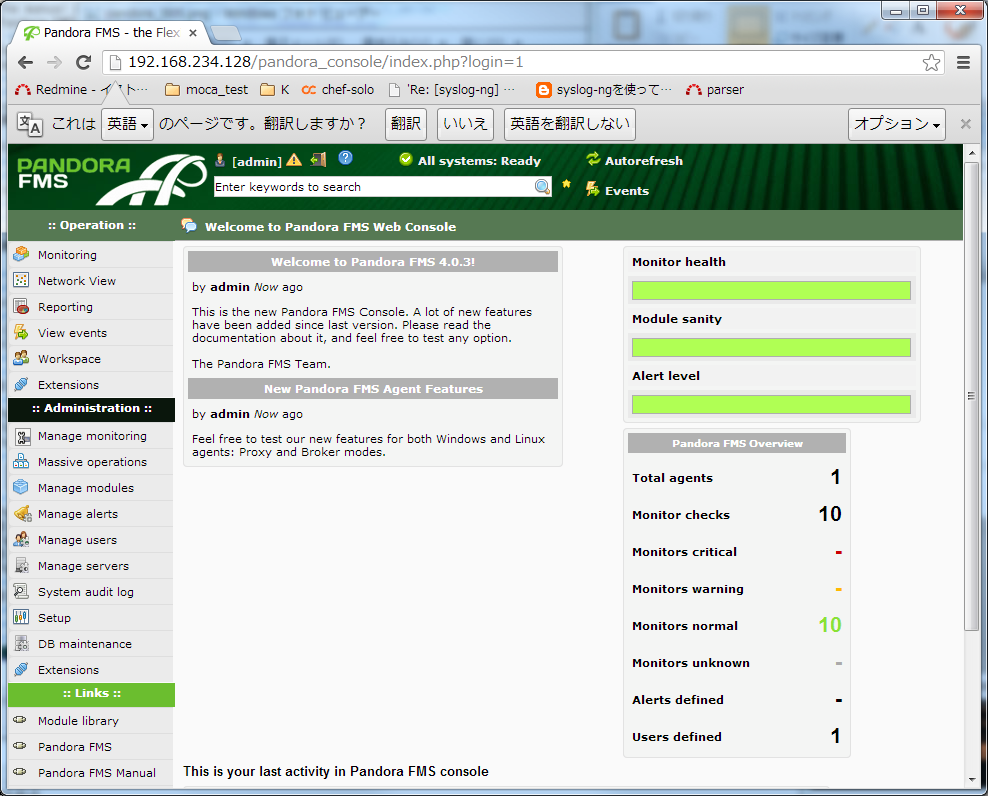Click the Network View sidebar icon
This screenshot has width=988, height=796.
click(x=21, y=281)
